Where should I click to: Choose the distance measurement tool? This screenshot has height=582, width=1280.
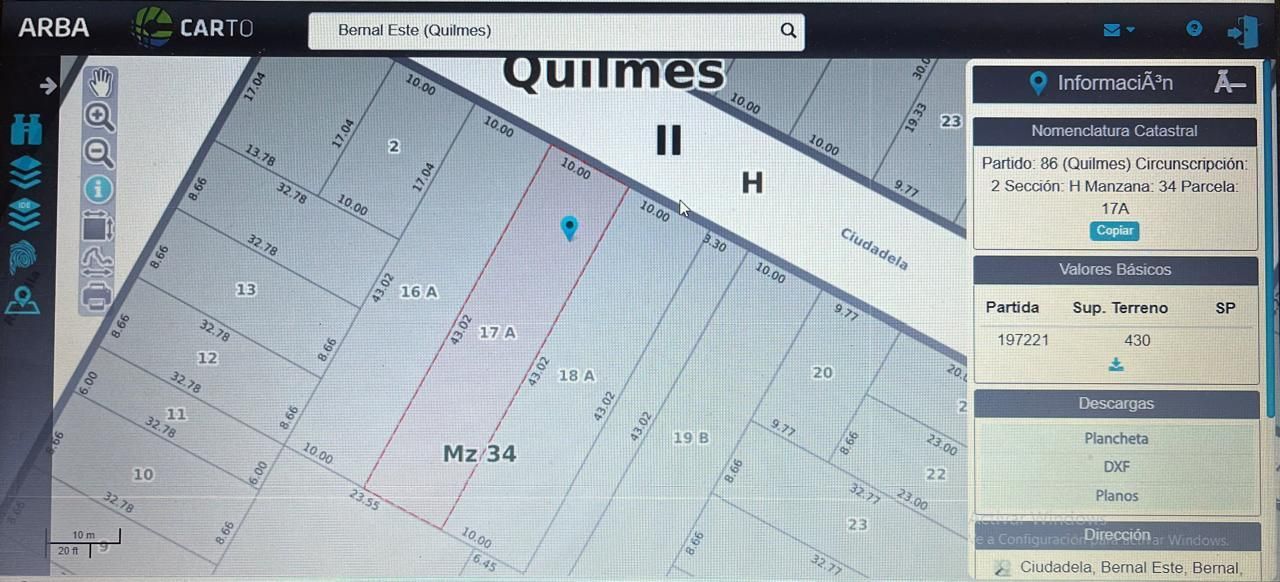97,262
